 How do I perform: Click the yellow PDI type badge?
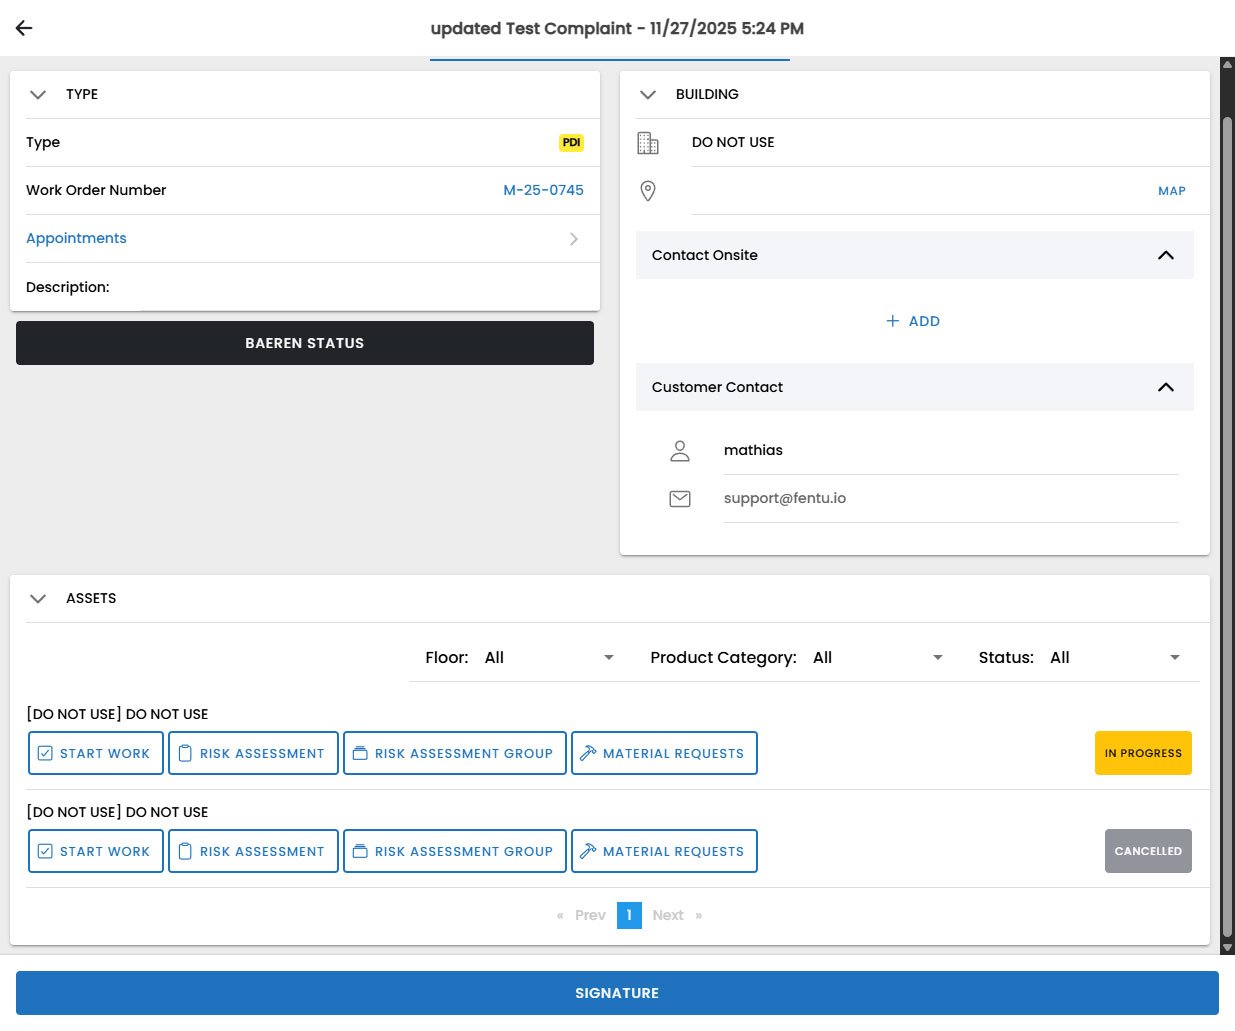[571, 143]
